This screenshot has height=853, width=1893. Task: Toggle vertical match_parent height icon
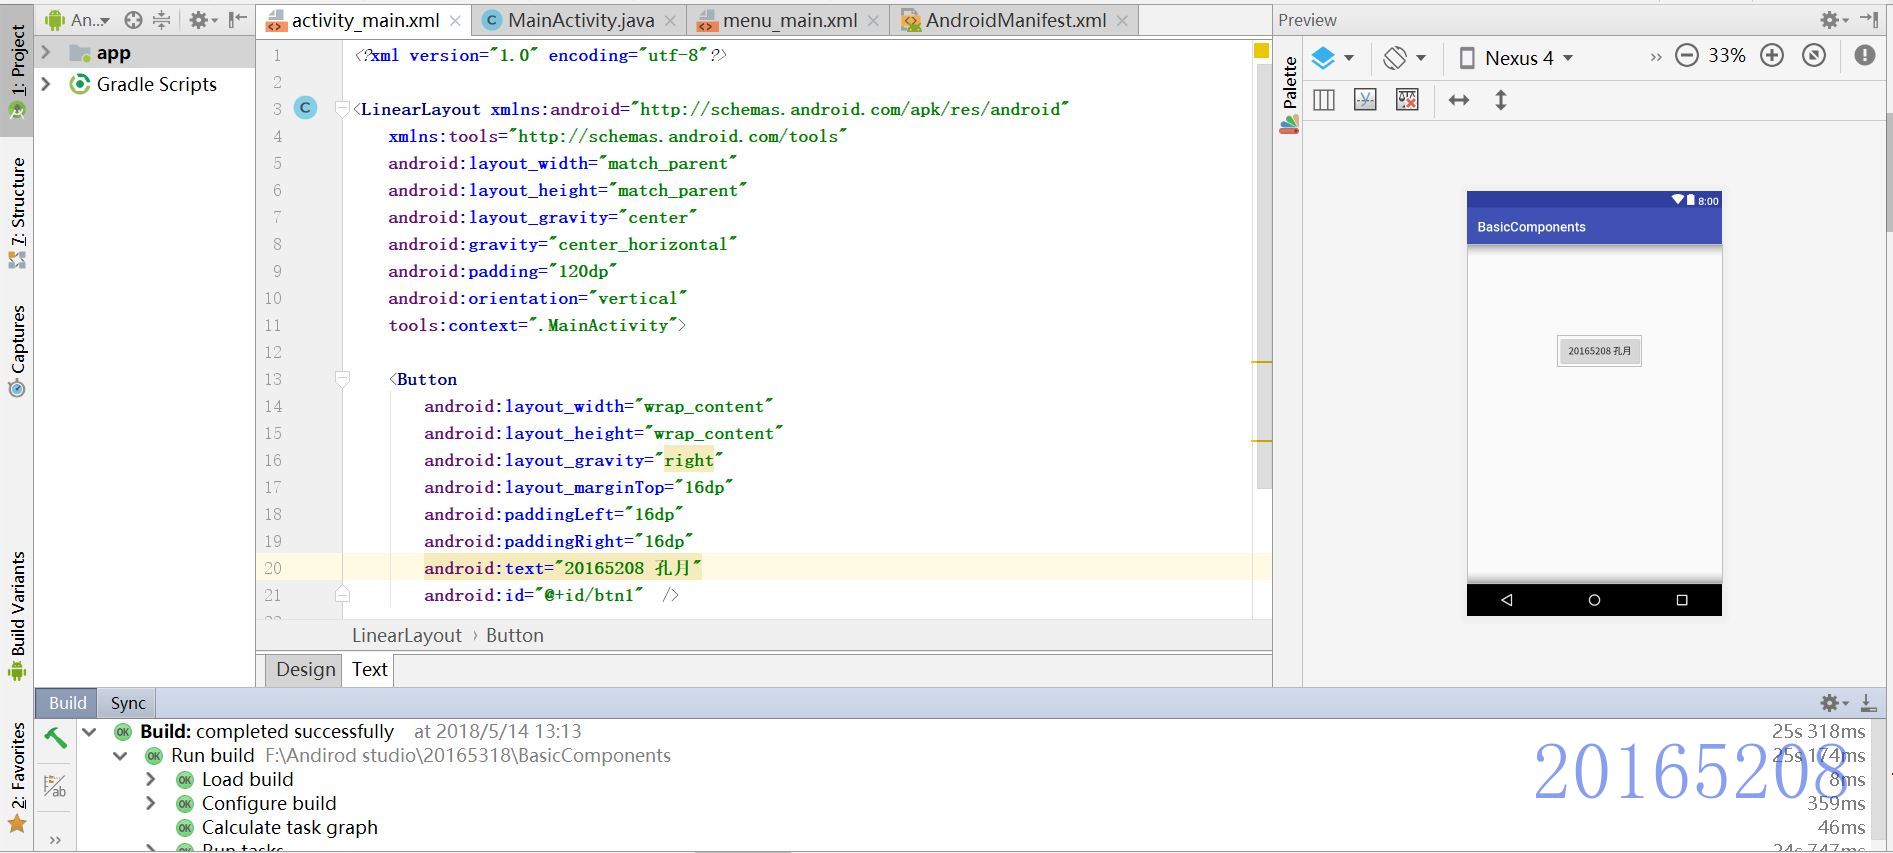[x=1501, y=100]
